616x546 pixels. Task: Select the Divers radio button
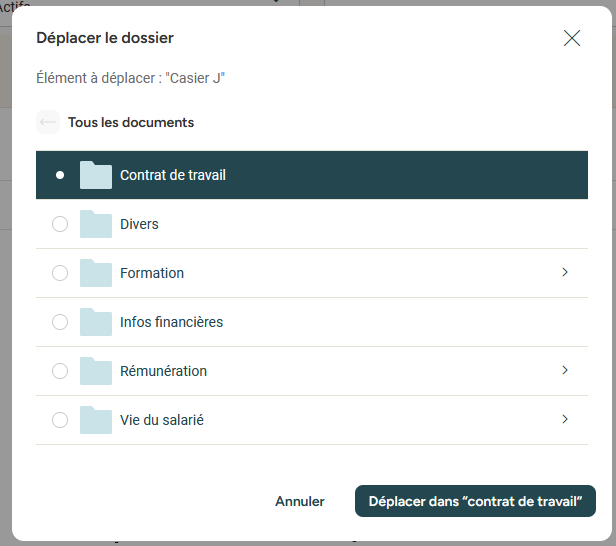[60, 224]
